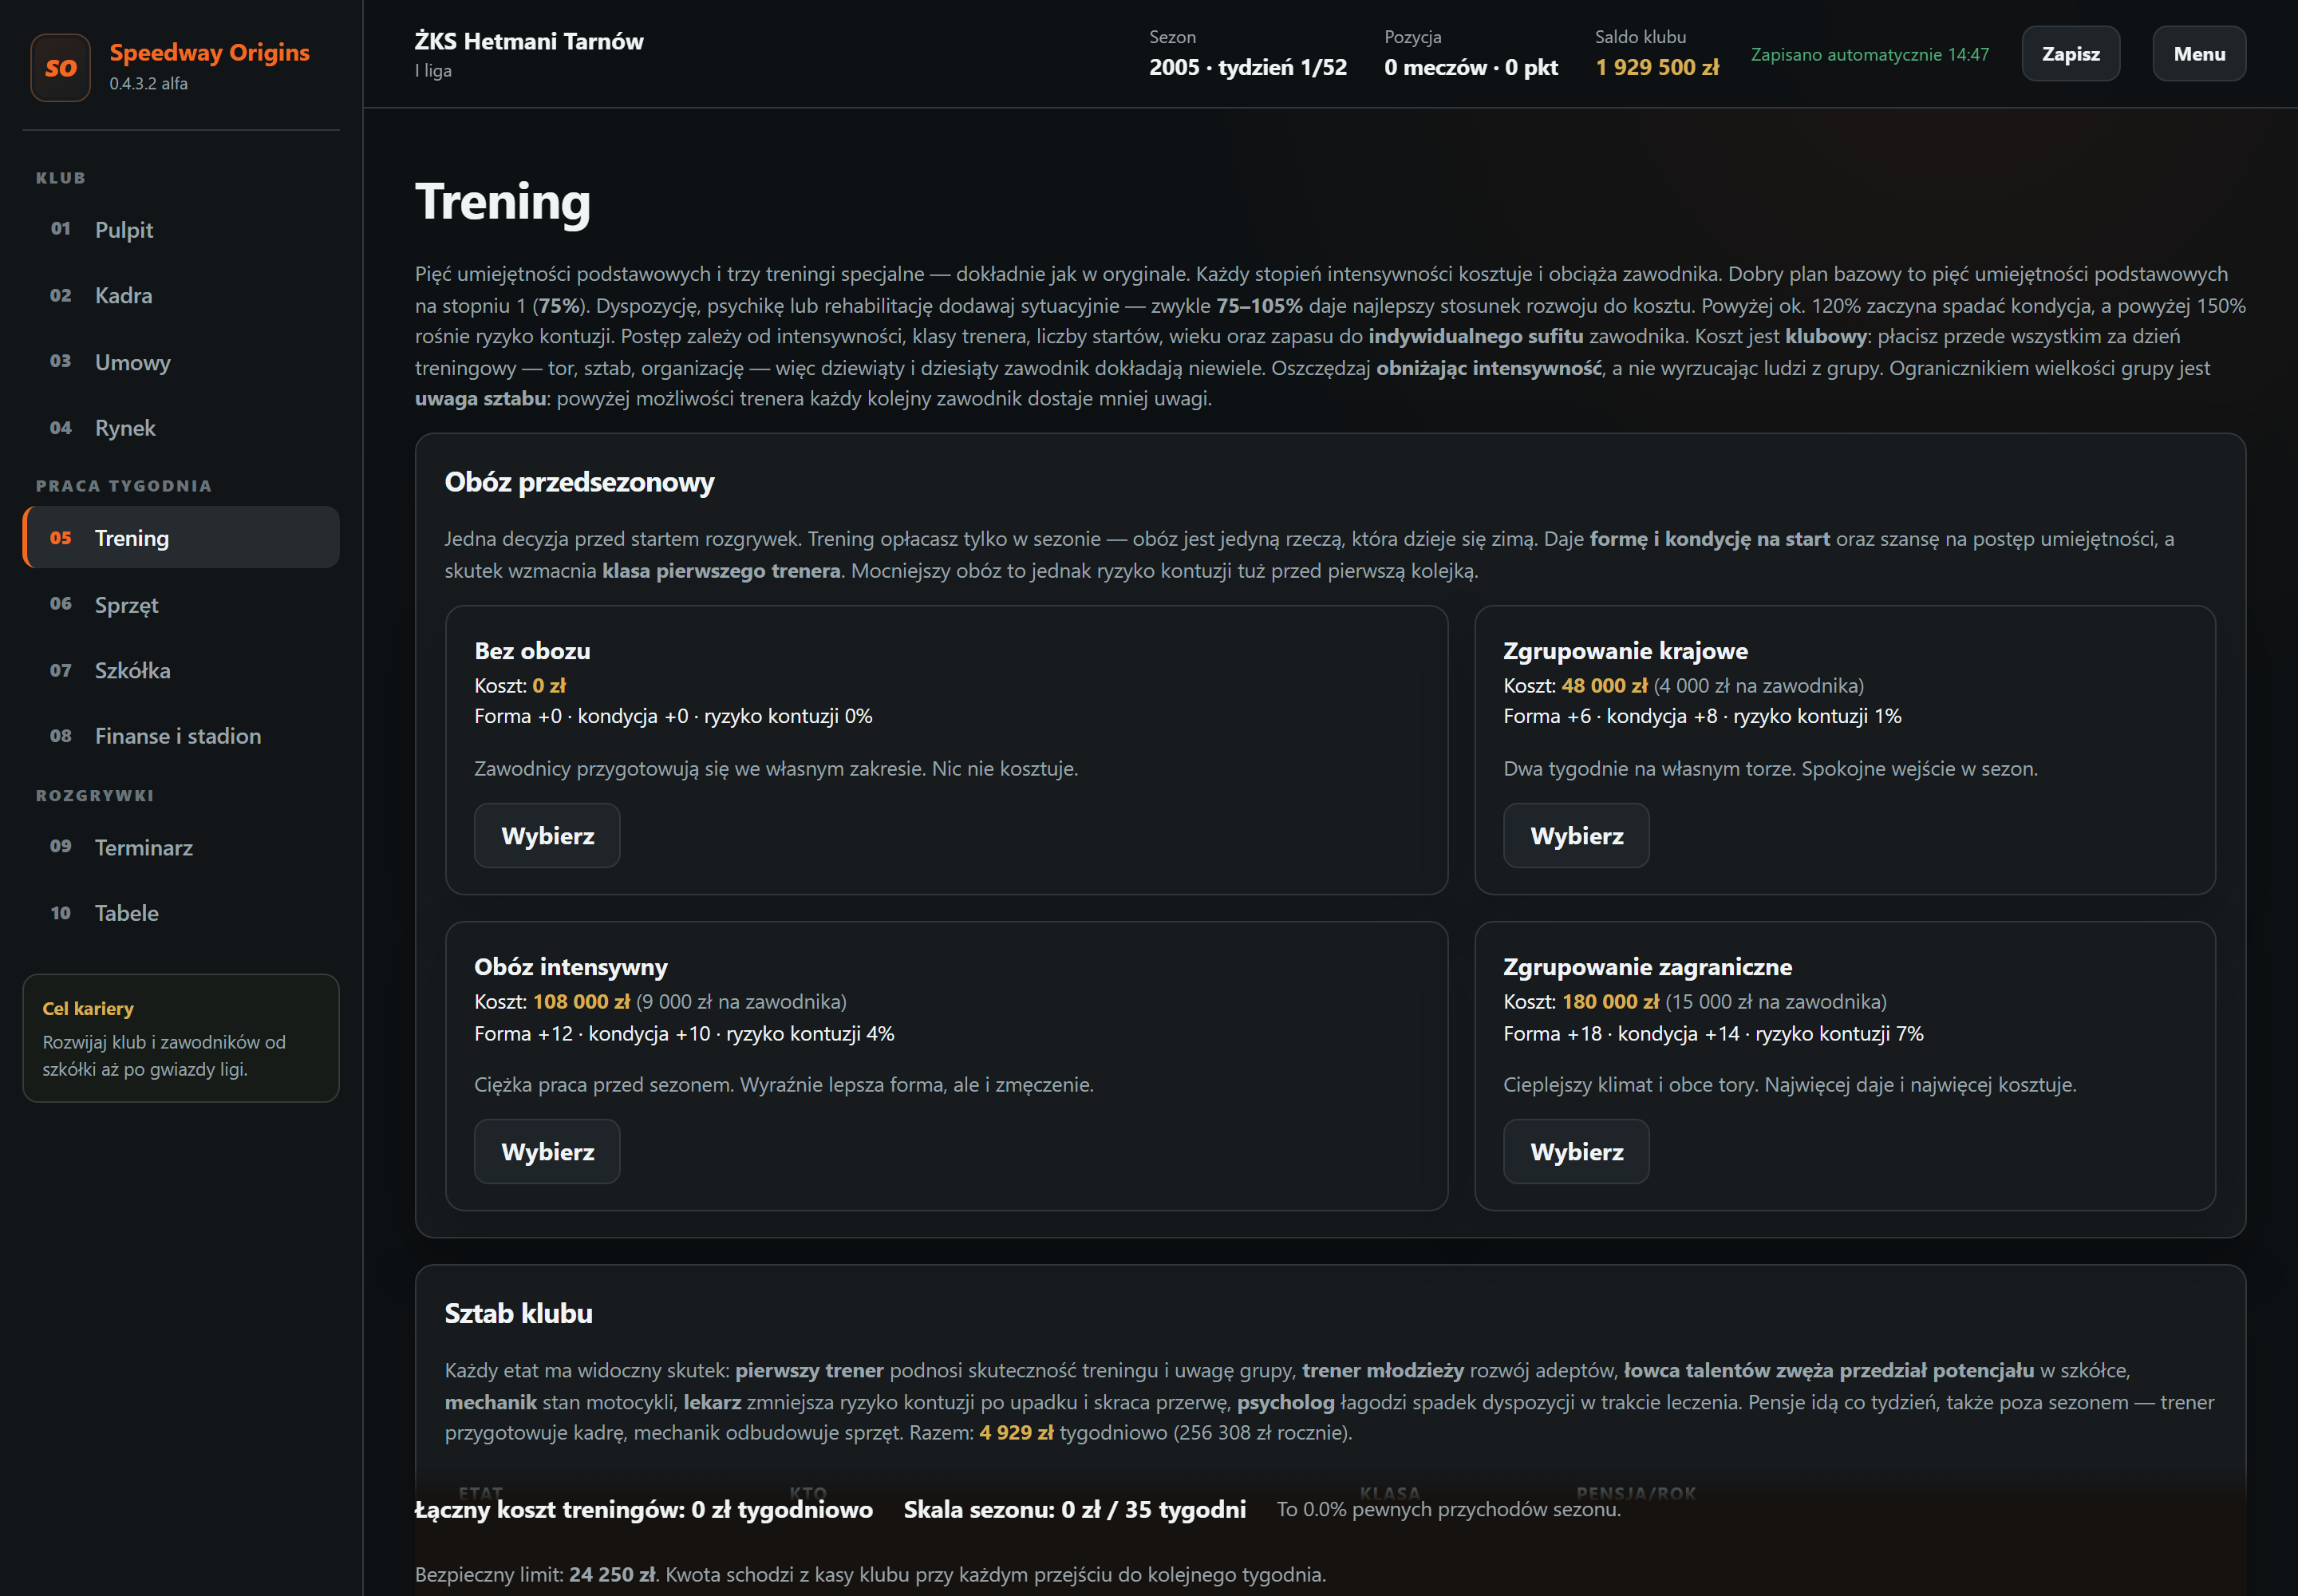Click the Obóz intensywny card title
2298x1596 pixels.
571,967
